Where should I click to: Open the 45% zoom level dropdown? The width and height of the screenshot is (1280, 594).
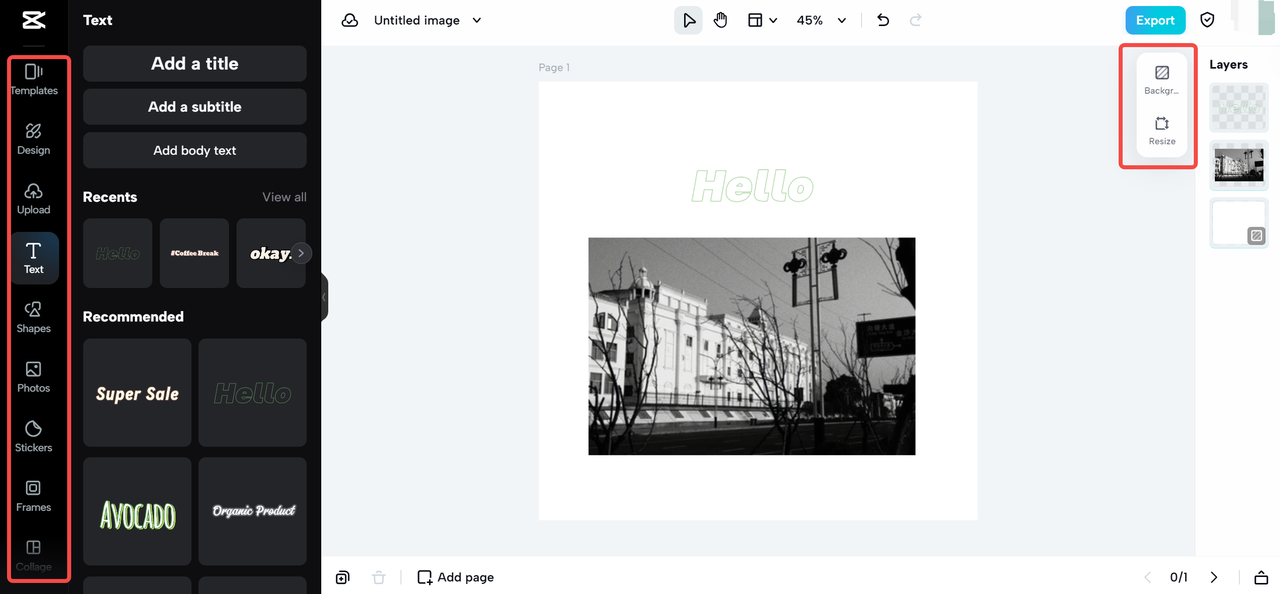point(821,20)
